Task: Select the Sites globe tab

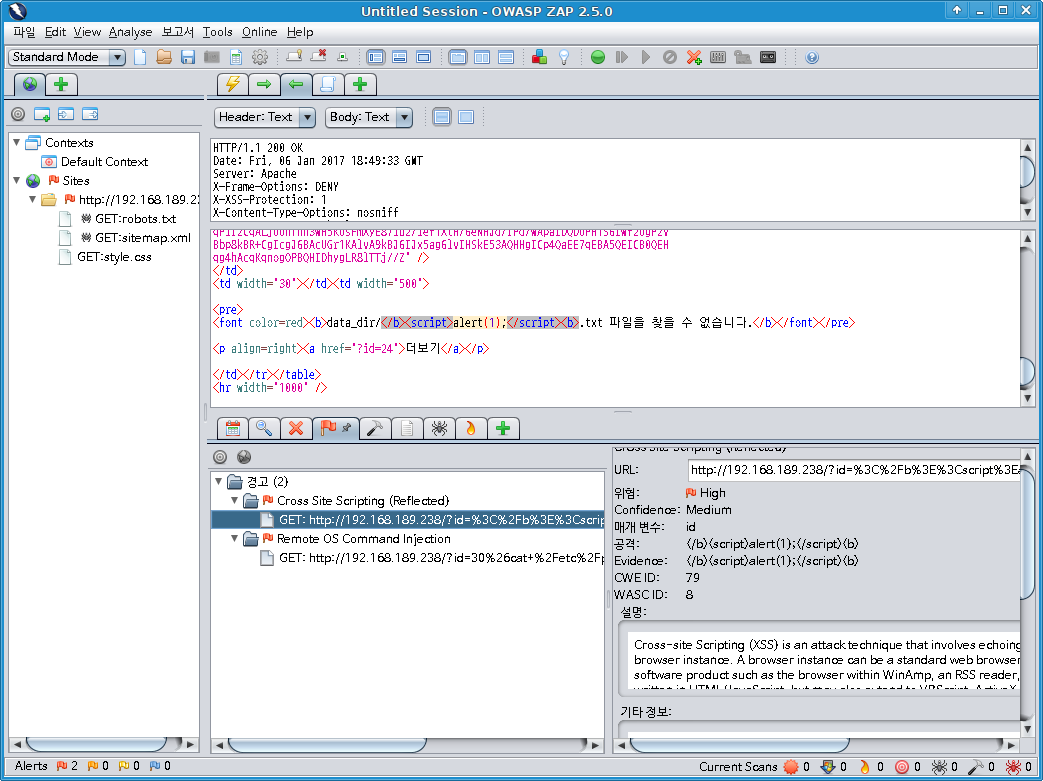Action: click(x=30, y=84)
